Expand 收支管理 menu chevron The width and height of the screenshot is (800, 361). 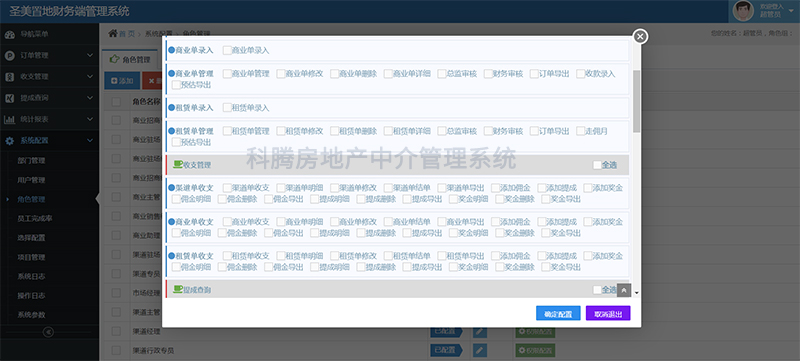(x=90, y=77)
